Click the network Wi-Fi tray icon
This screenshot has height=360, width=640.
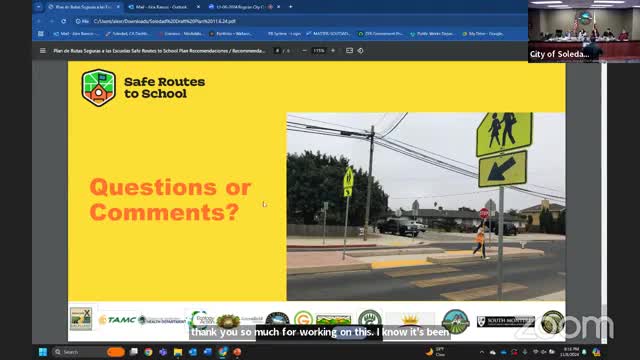[x=536, y=352]
